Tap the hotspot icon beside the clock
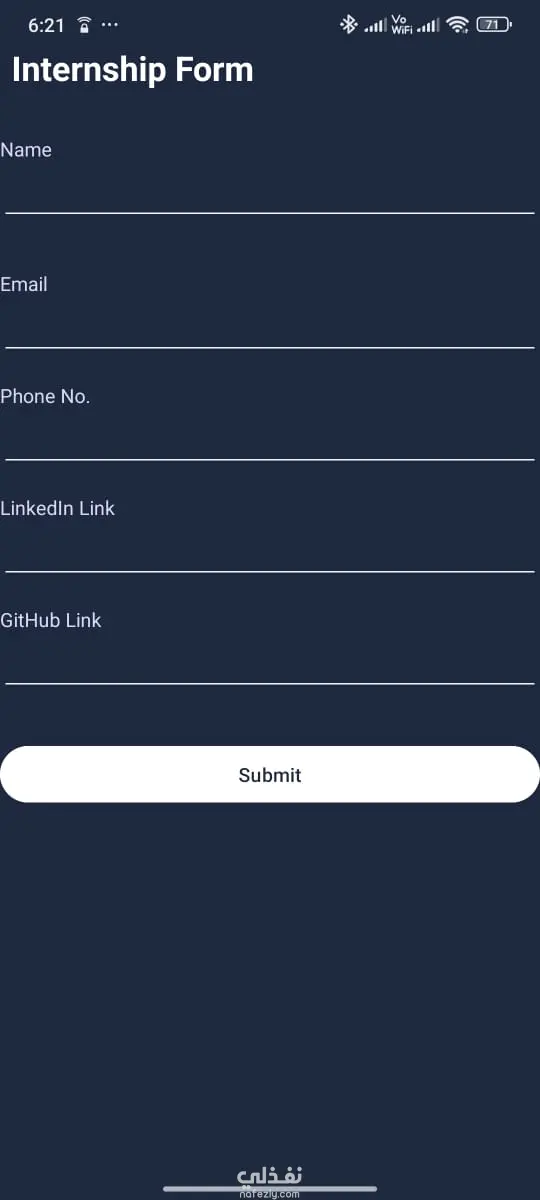The width and height of the screenshot is (540, 1200). point(85,25)
